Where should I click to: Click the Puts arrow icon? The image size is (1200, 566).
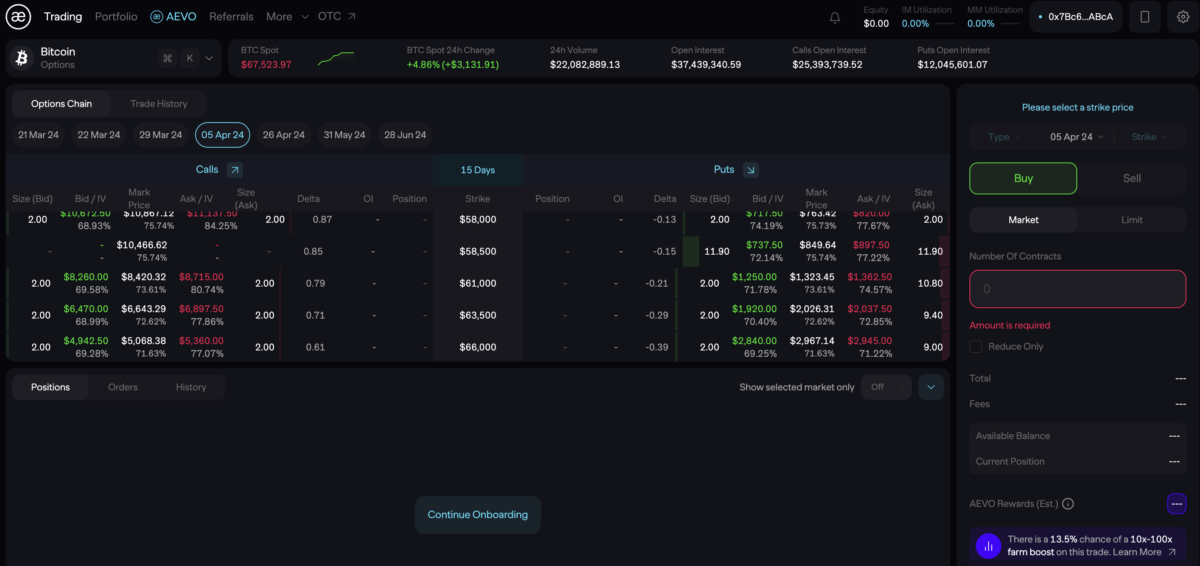pos(750,170)
